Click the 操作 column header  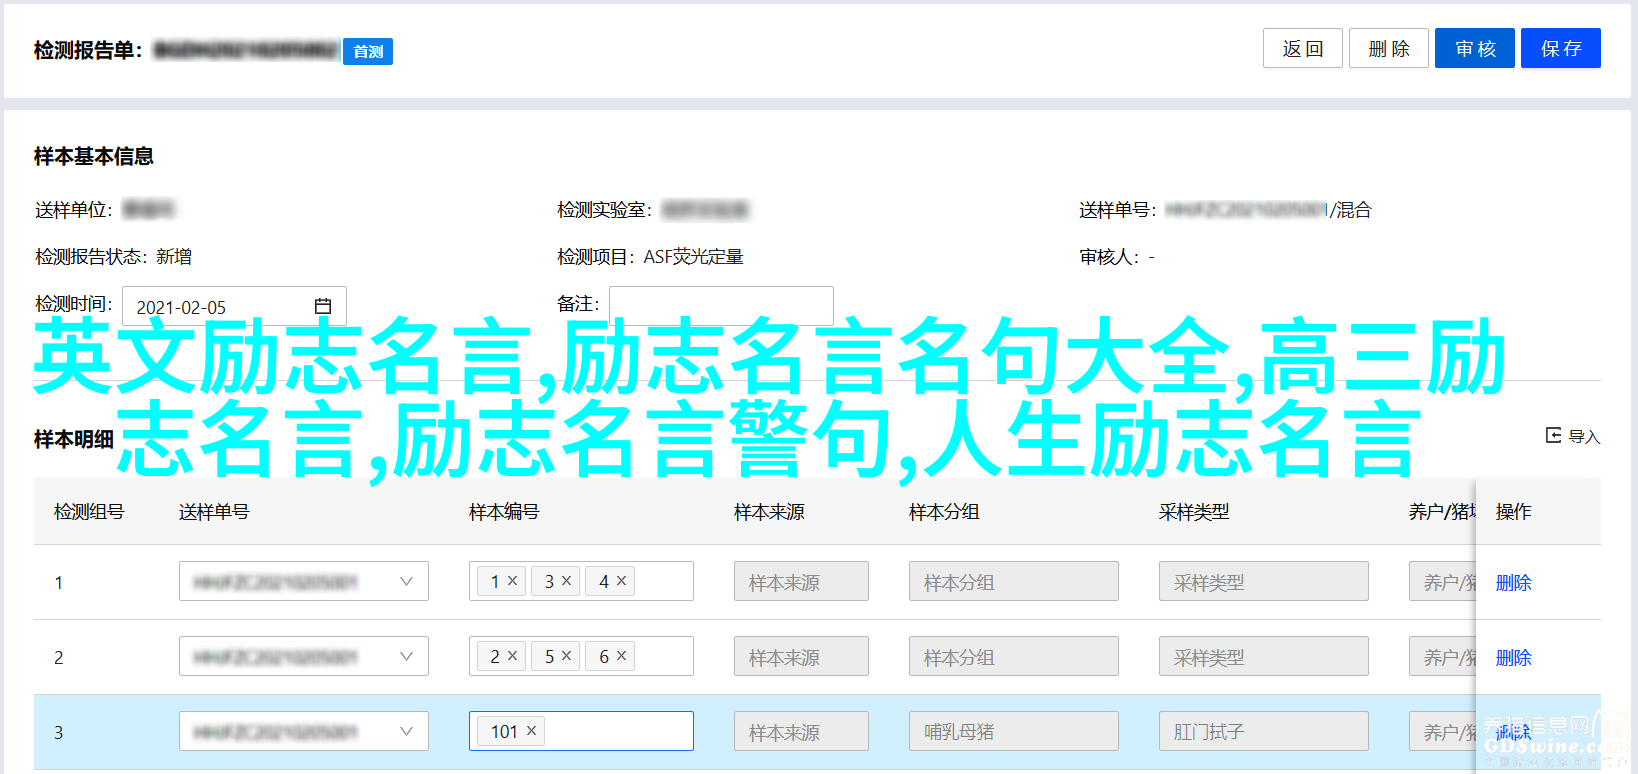[x=1513, y=511]
